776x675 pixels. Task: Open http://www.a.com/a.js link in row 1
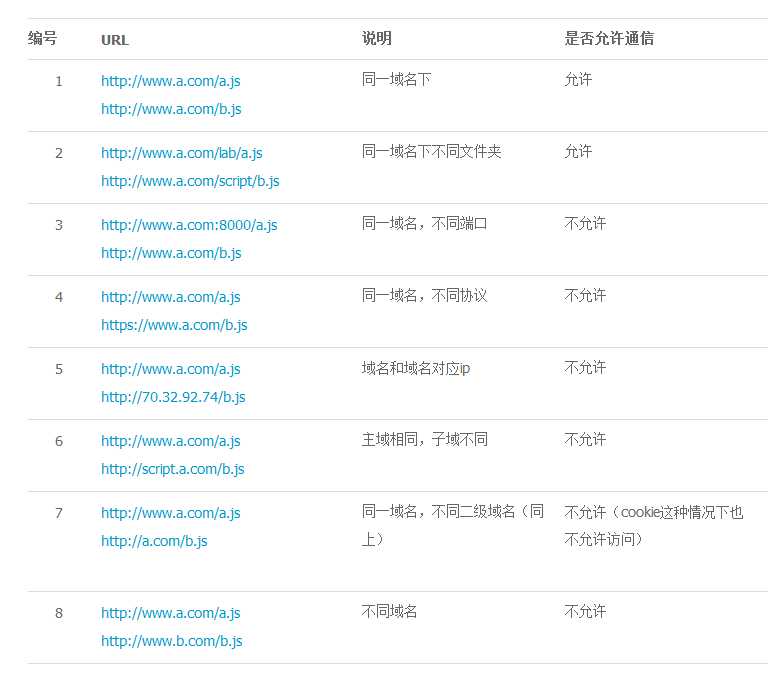click(x=171, y=81)
